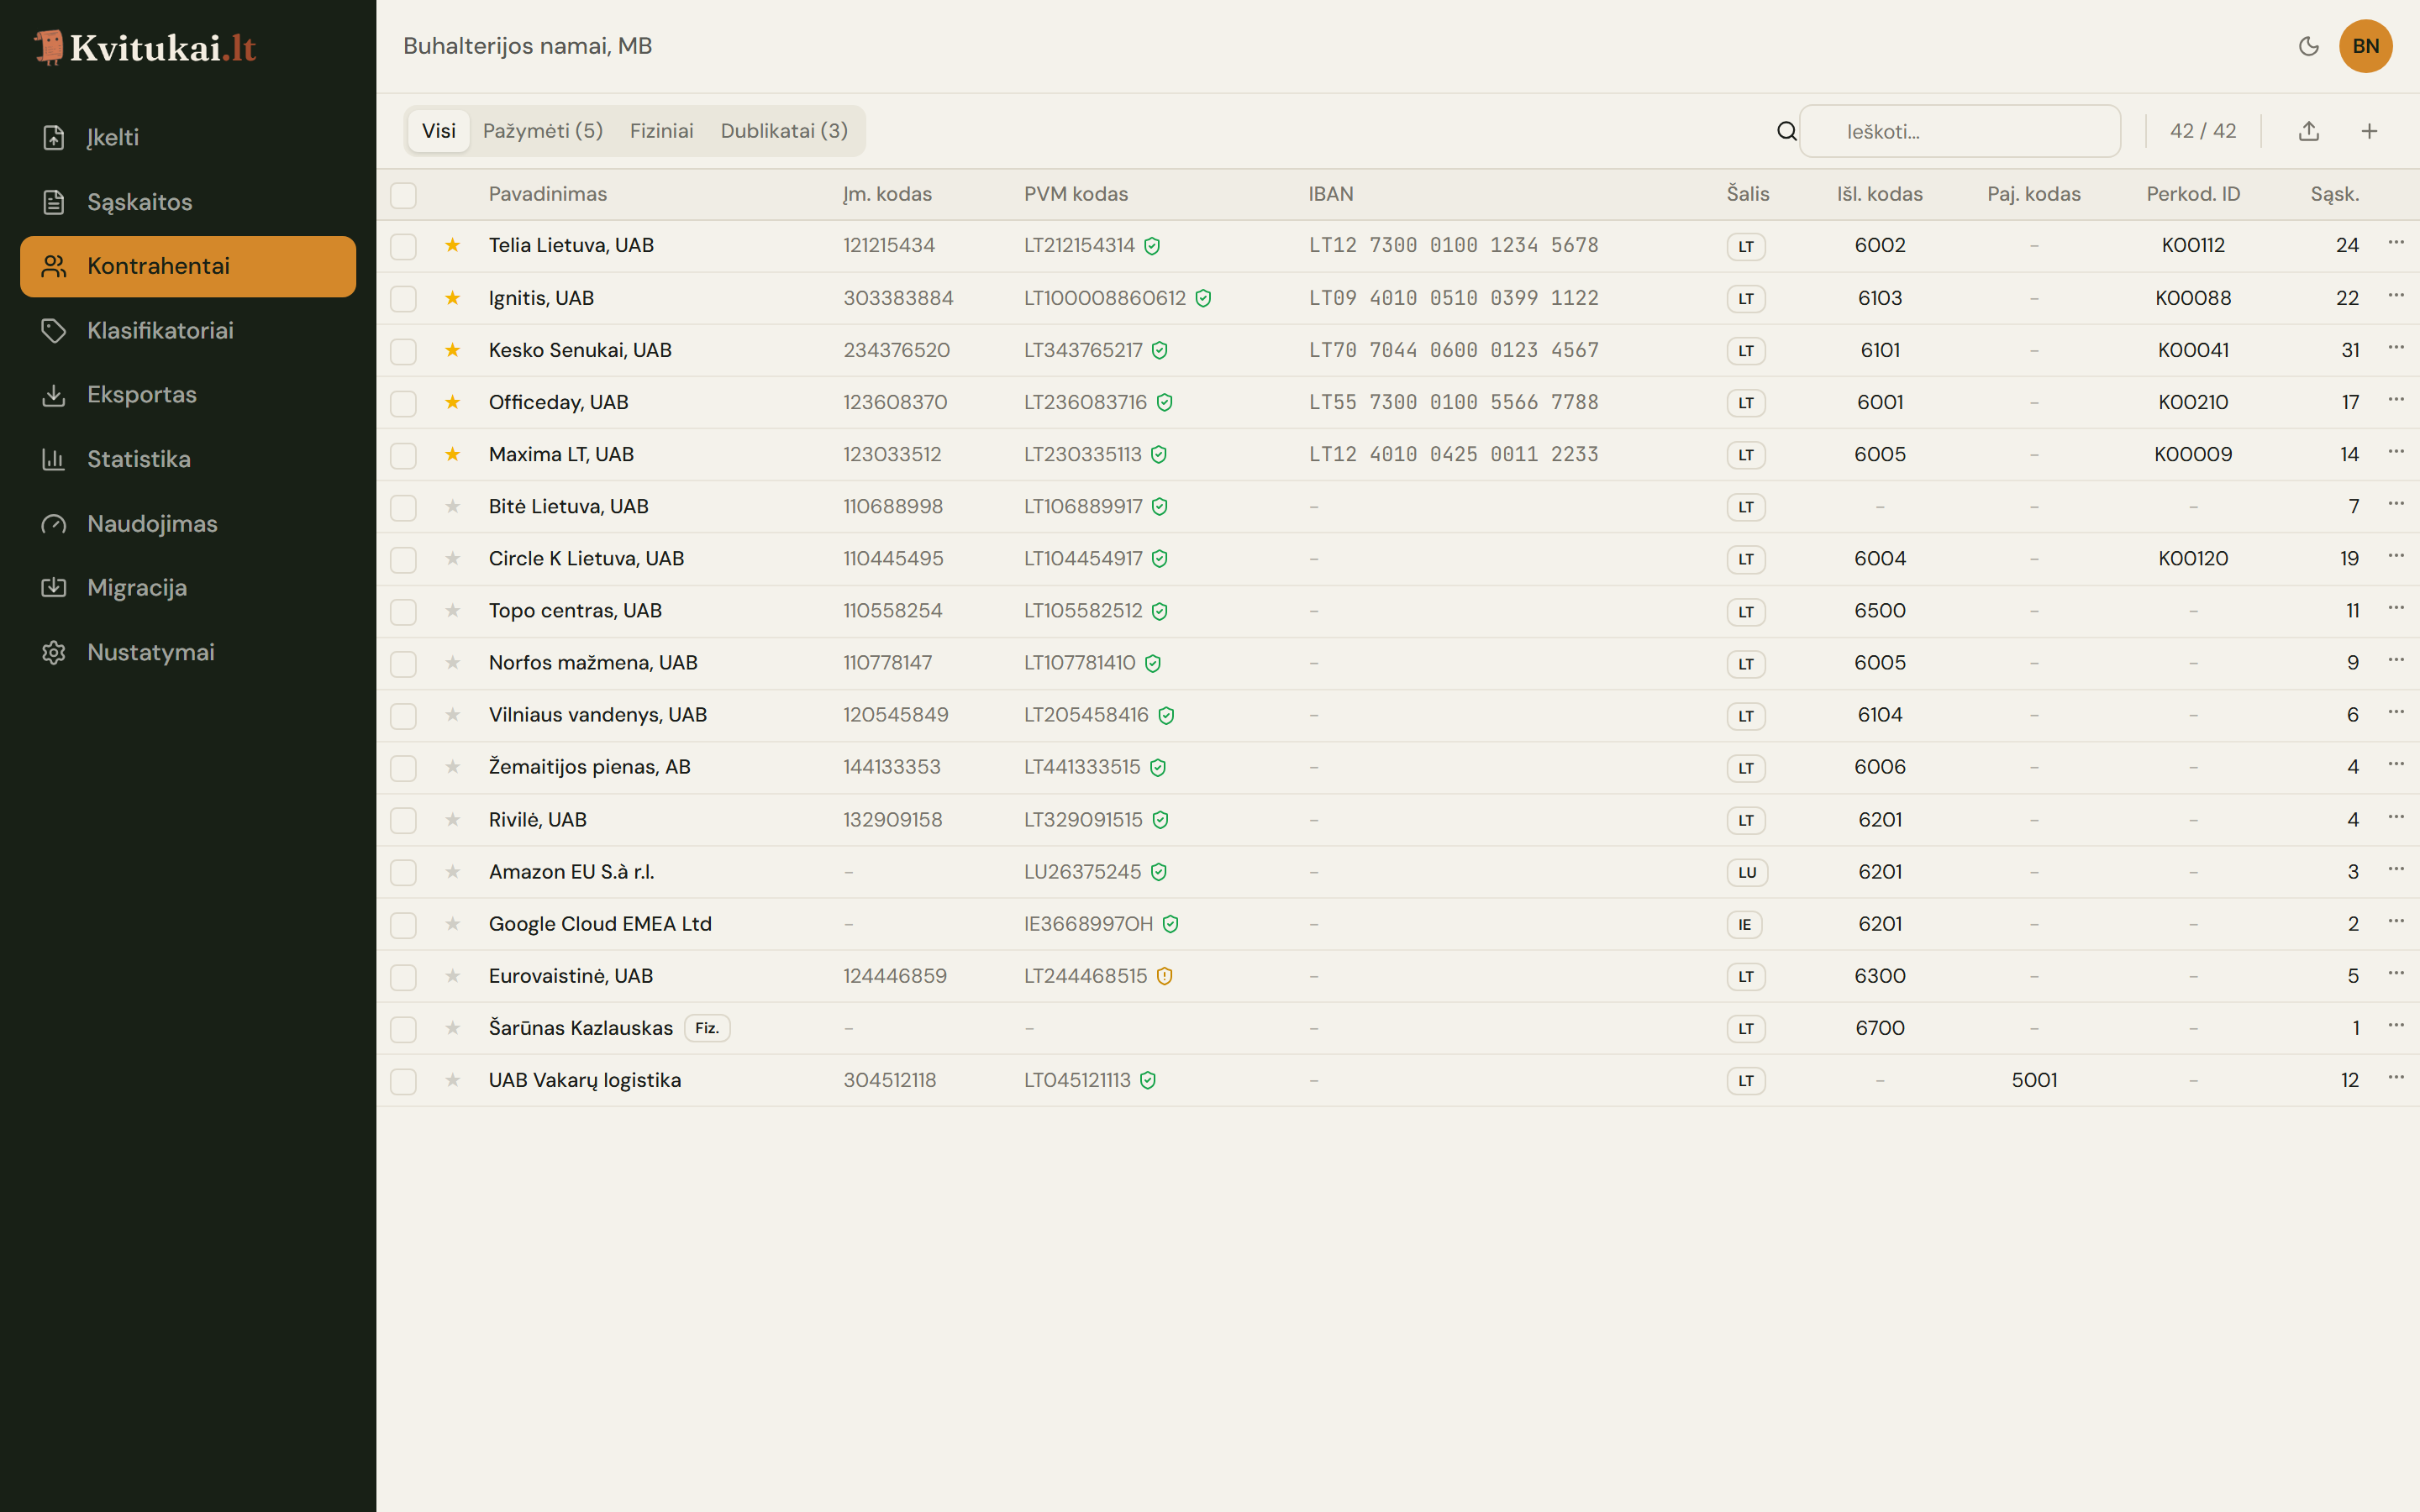Select Kontrahentai in sidebar

point(188,266)
